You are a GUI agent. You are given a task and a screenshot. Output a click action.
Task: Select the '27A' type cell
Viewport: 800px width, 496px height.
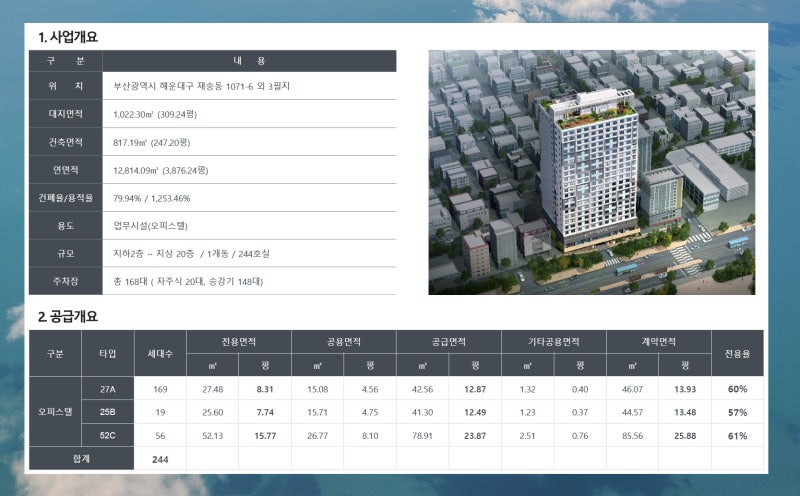click(108, 389)
